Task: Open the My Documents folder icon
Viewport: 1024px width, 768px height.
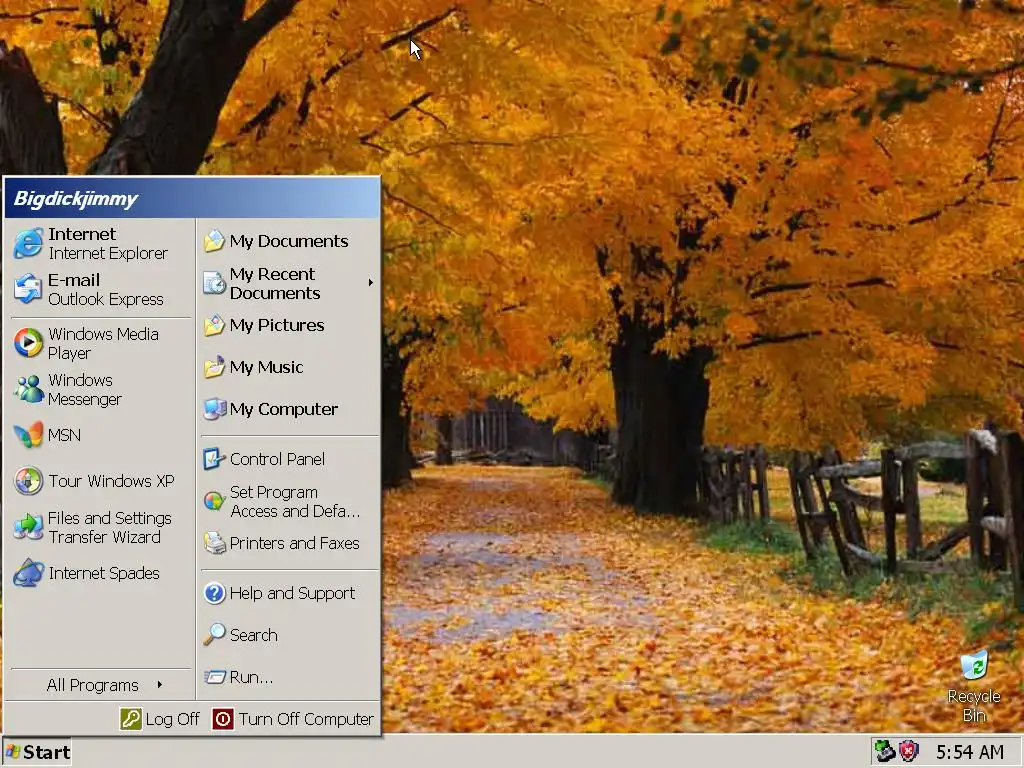Action: click(x=214, y=241)
